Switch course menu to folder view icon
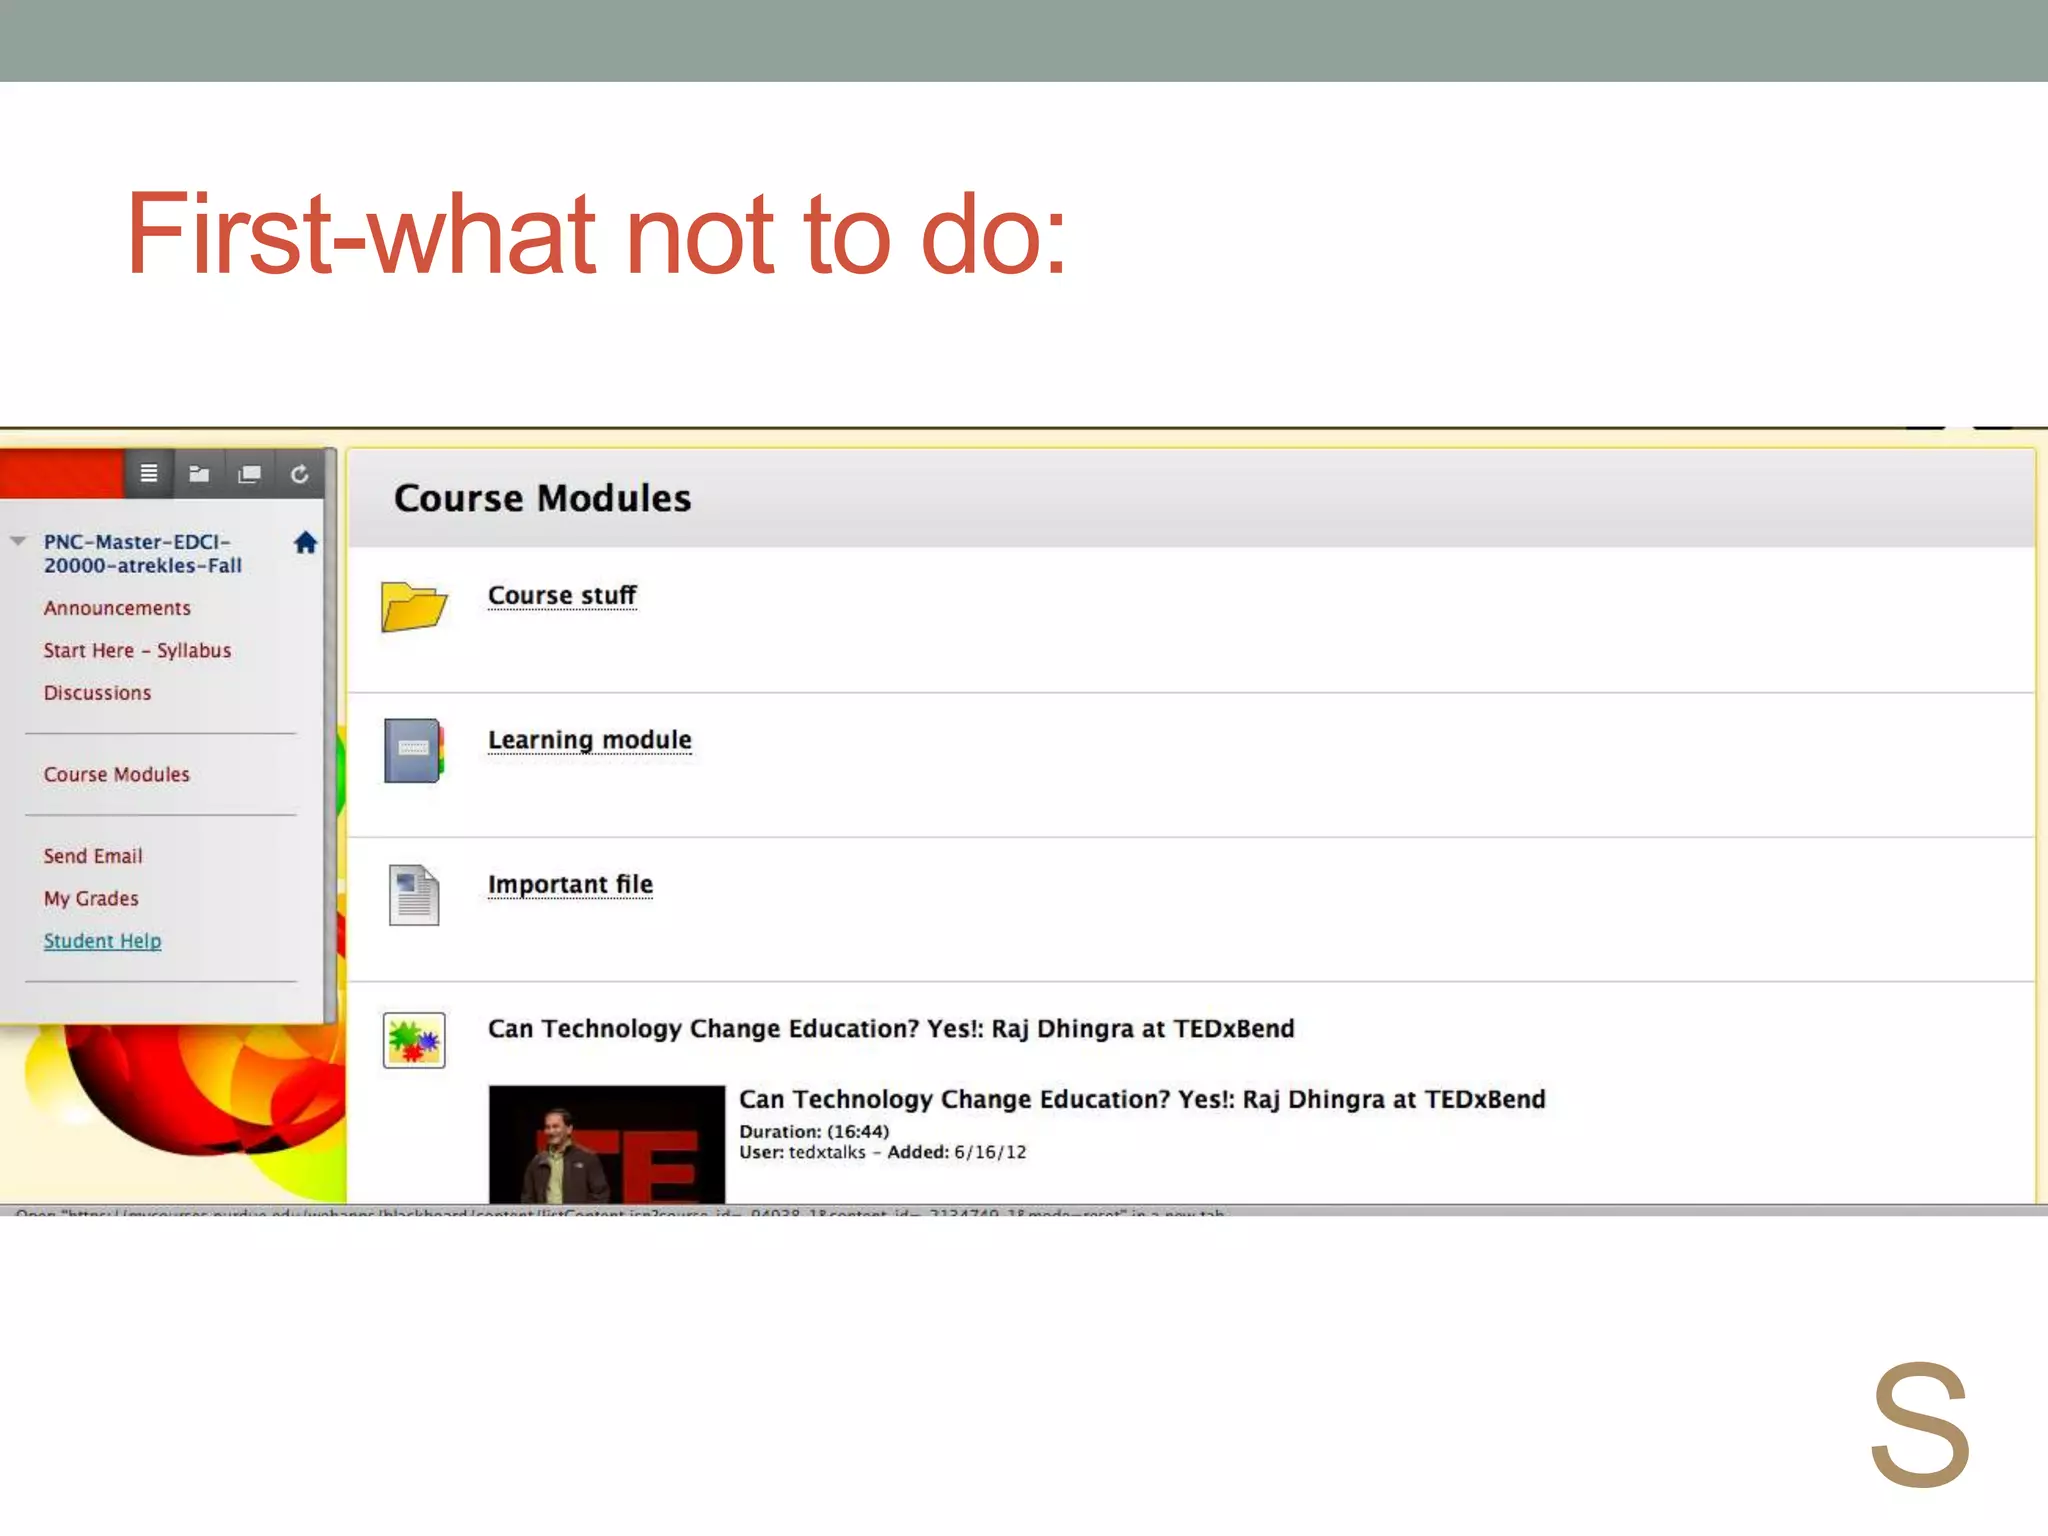This screenshot has height=1536, width=2048. tap(199, 474)
